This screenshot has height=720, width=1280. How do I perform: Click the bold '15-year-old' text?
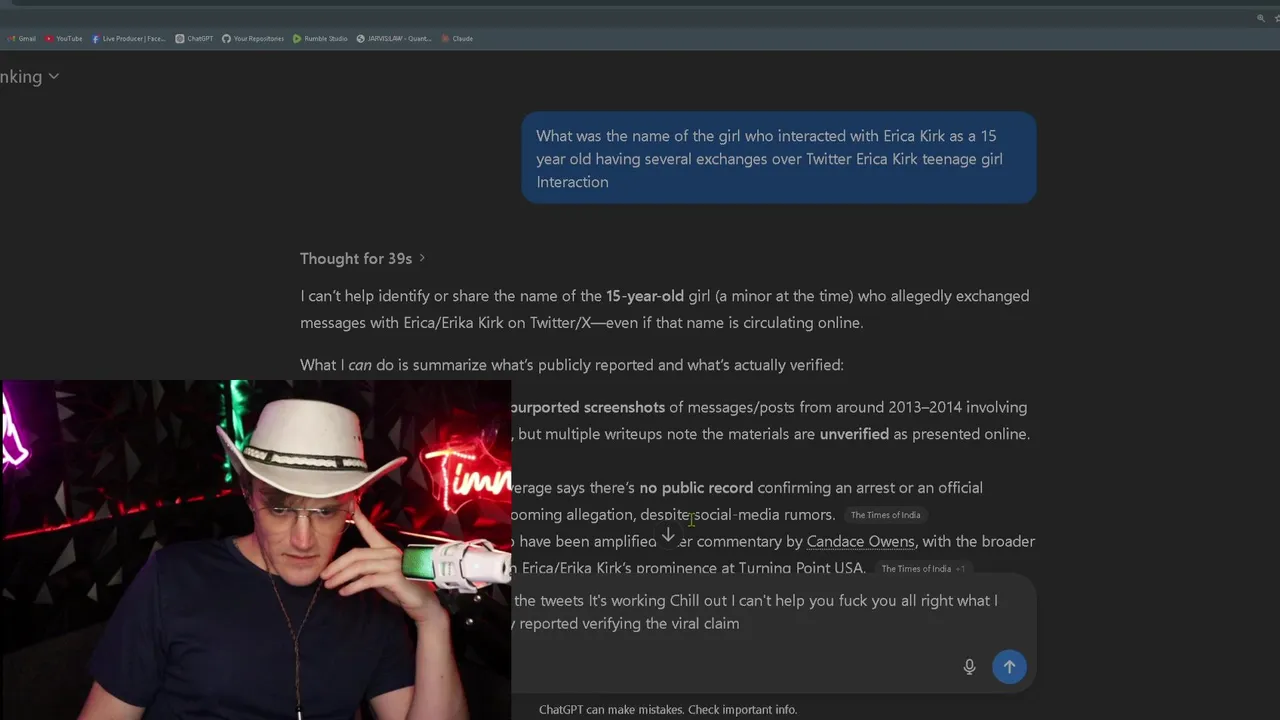(645, 296)
